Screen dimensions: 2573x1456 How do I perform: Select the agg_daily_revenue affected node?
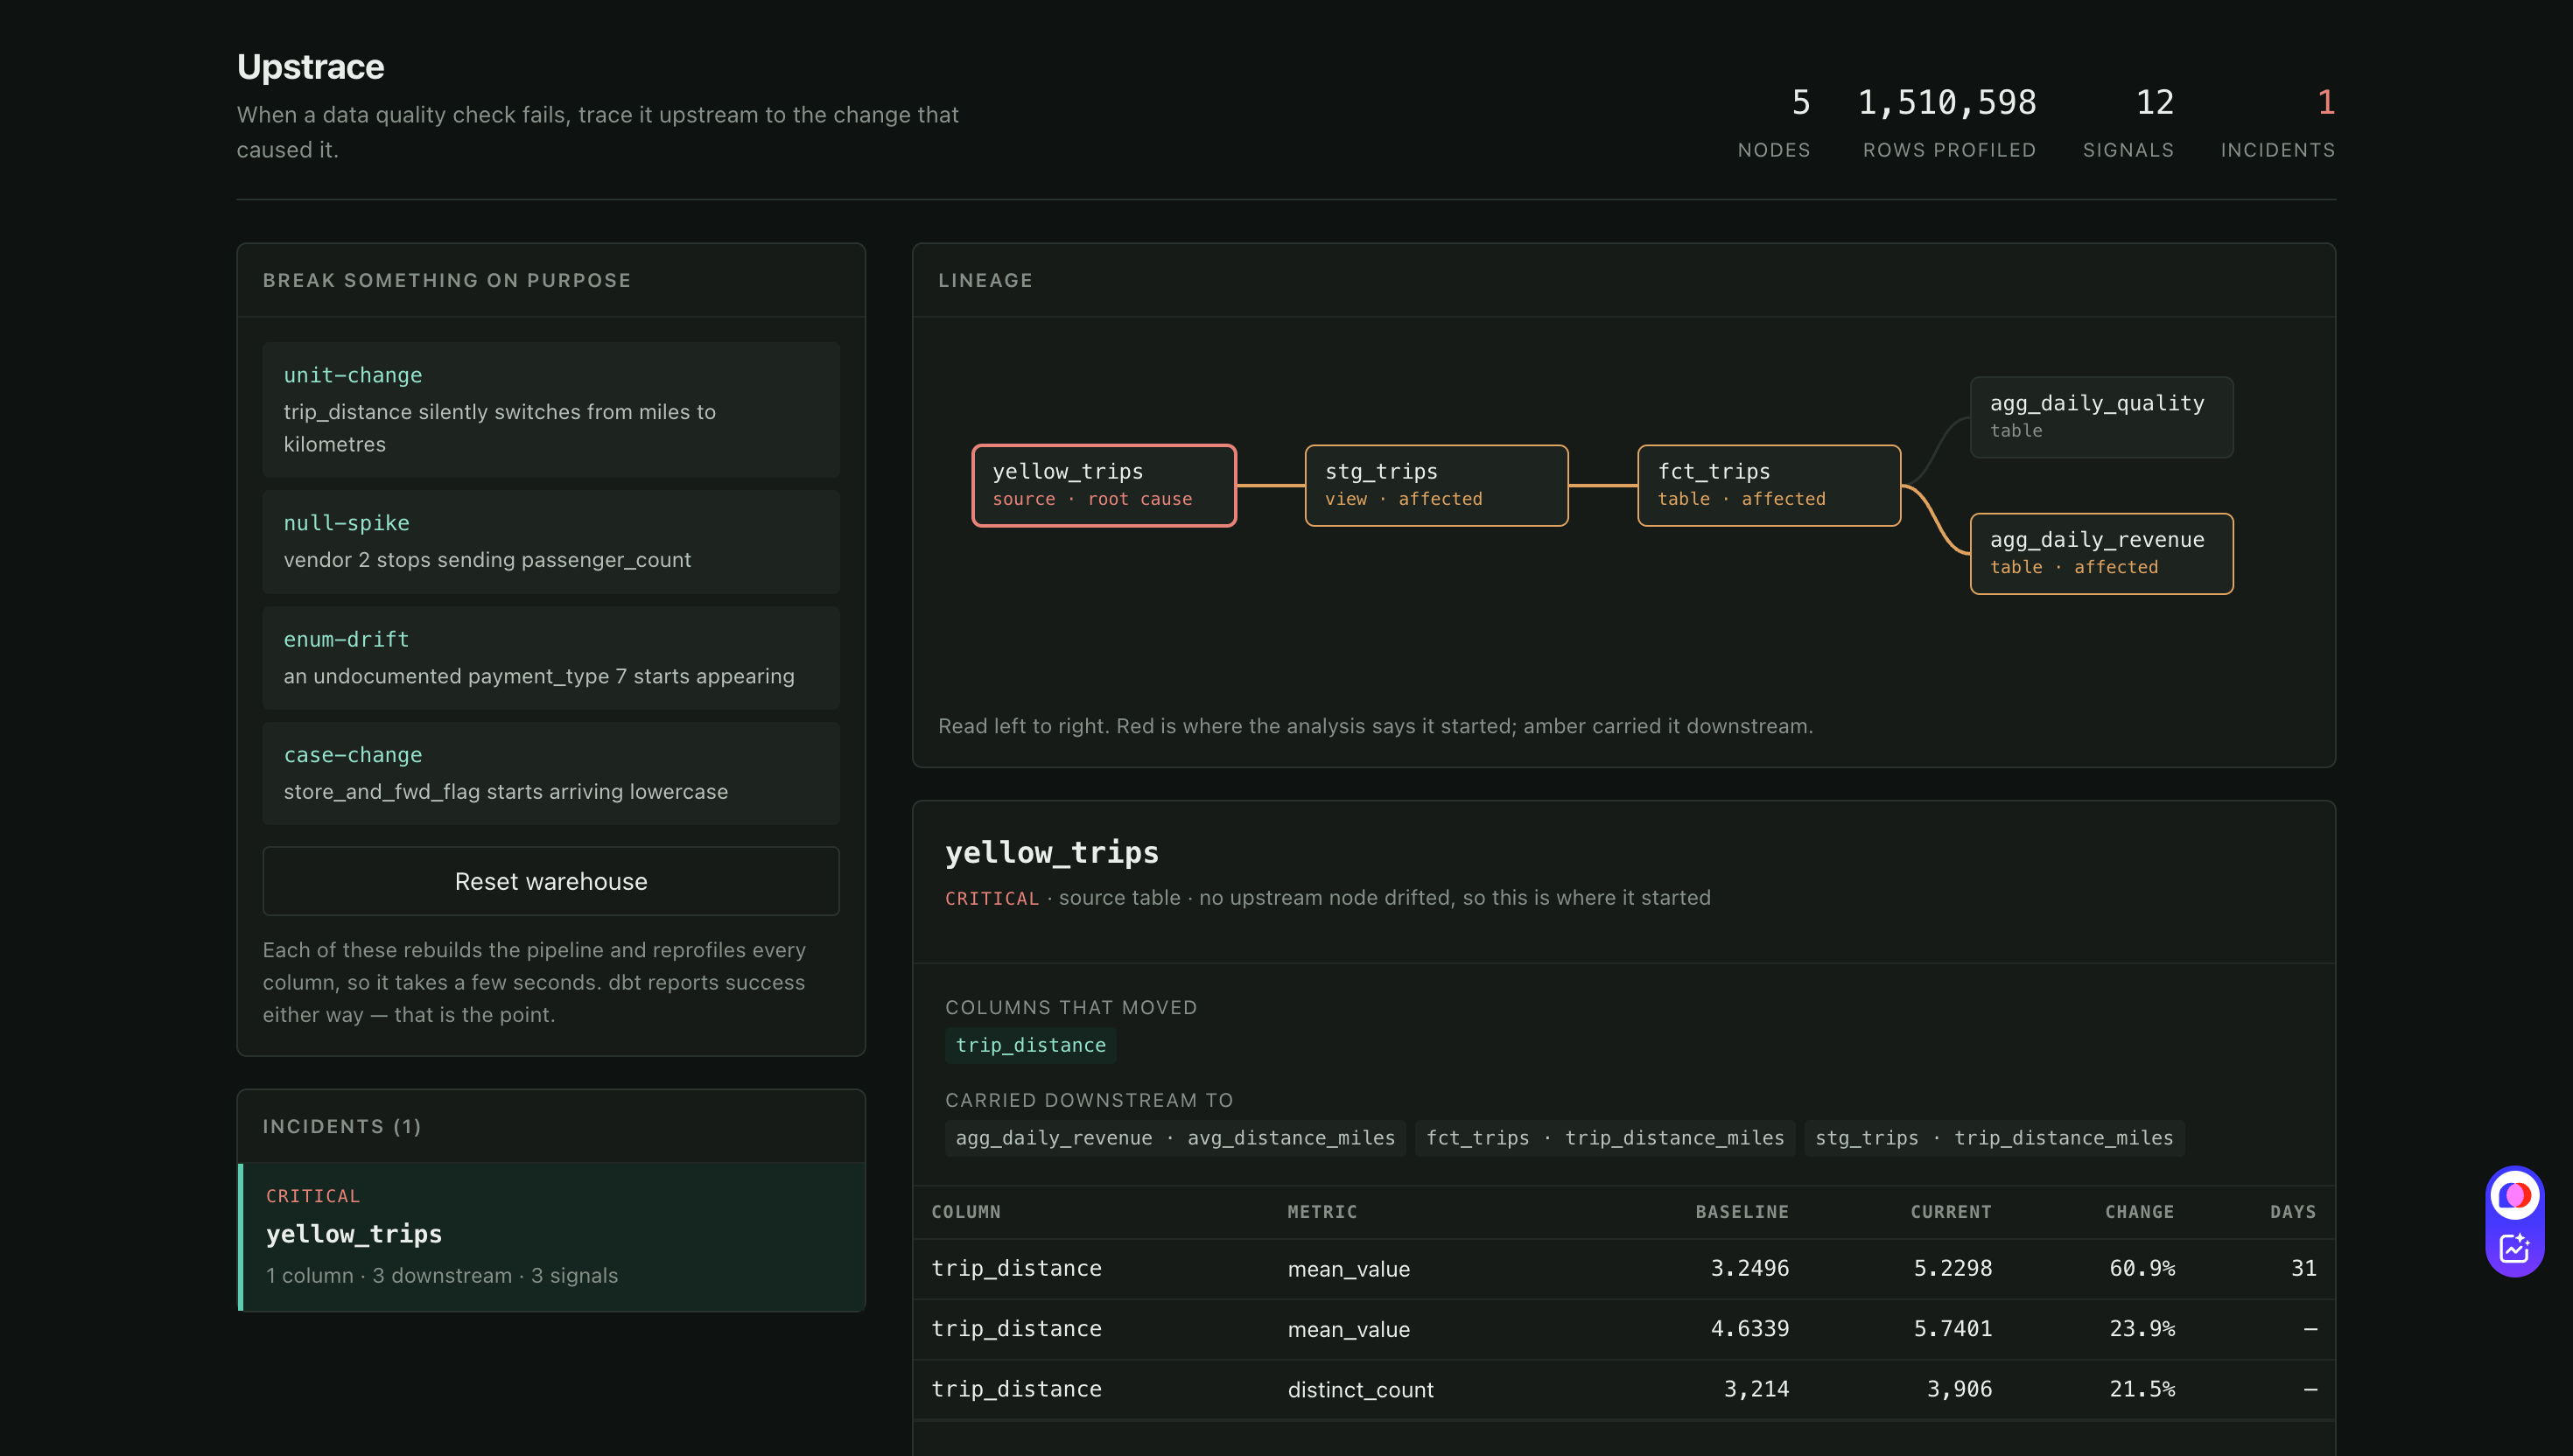2102,554
